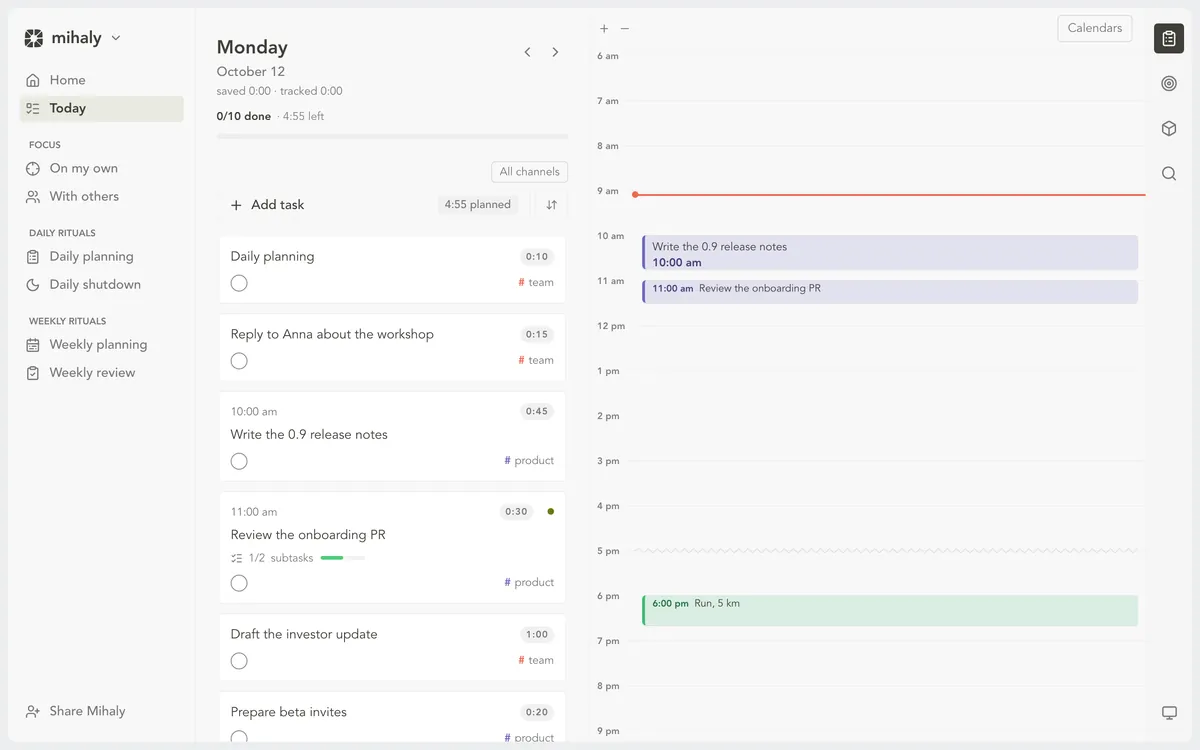Zoom out the calendar with minus icon

click(625, 29)
